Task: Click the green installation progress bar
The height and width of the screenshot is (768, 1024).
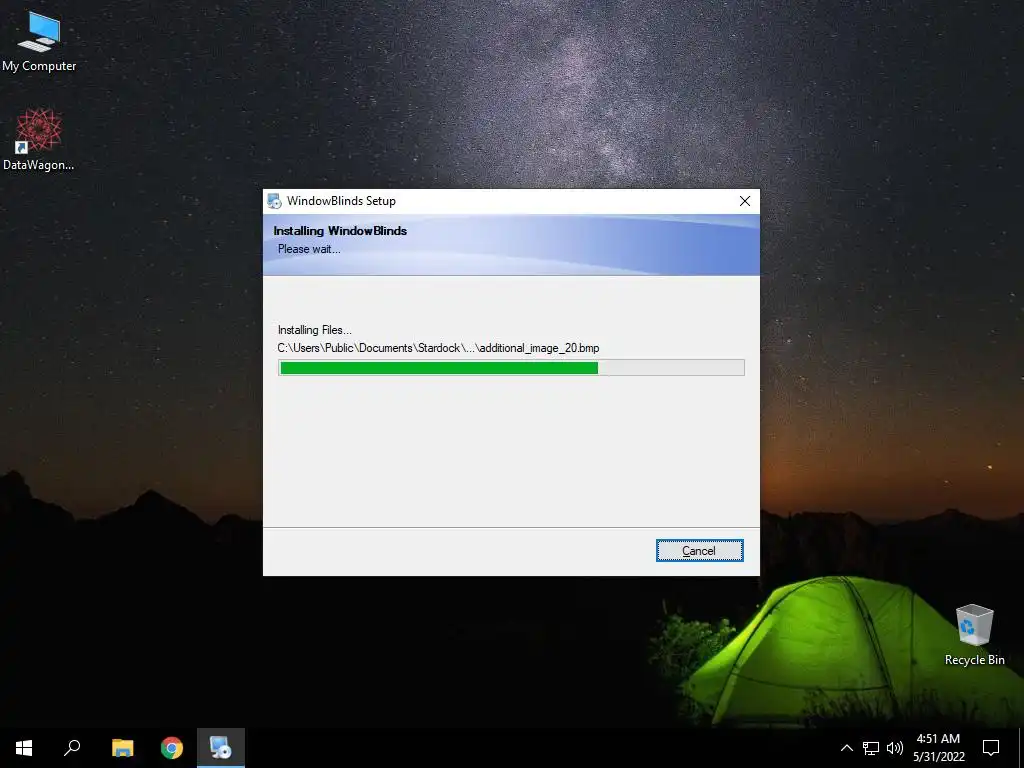Action: [511, 368]
